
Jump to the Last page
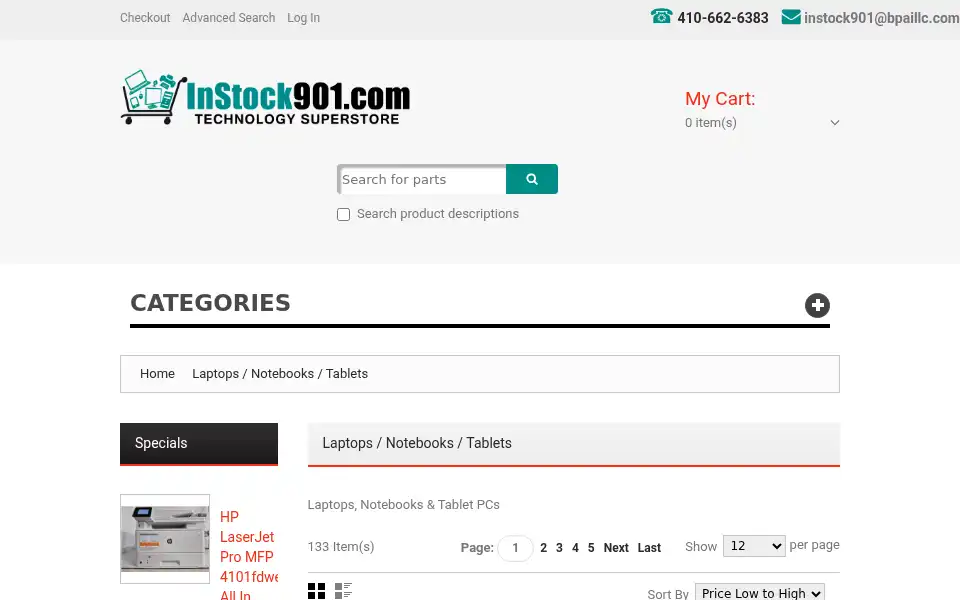click(x=649, y=547)
